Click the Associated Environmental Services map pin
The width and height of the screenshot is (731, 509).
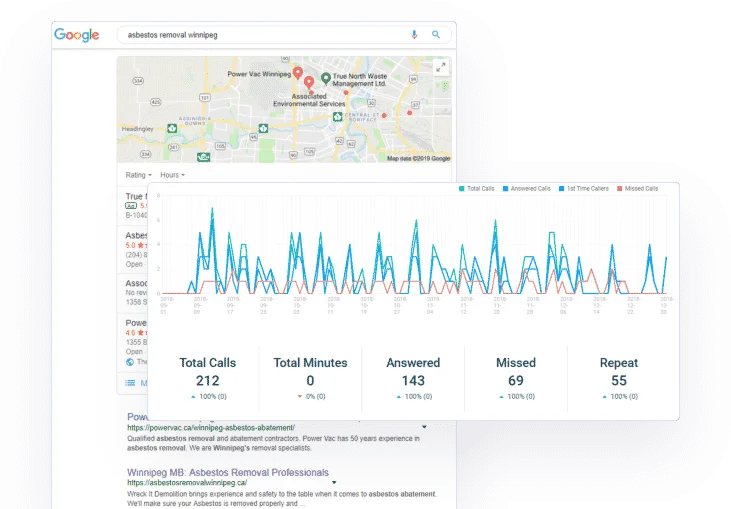coord(309,83)
